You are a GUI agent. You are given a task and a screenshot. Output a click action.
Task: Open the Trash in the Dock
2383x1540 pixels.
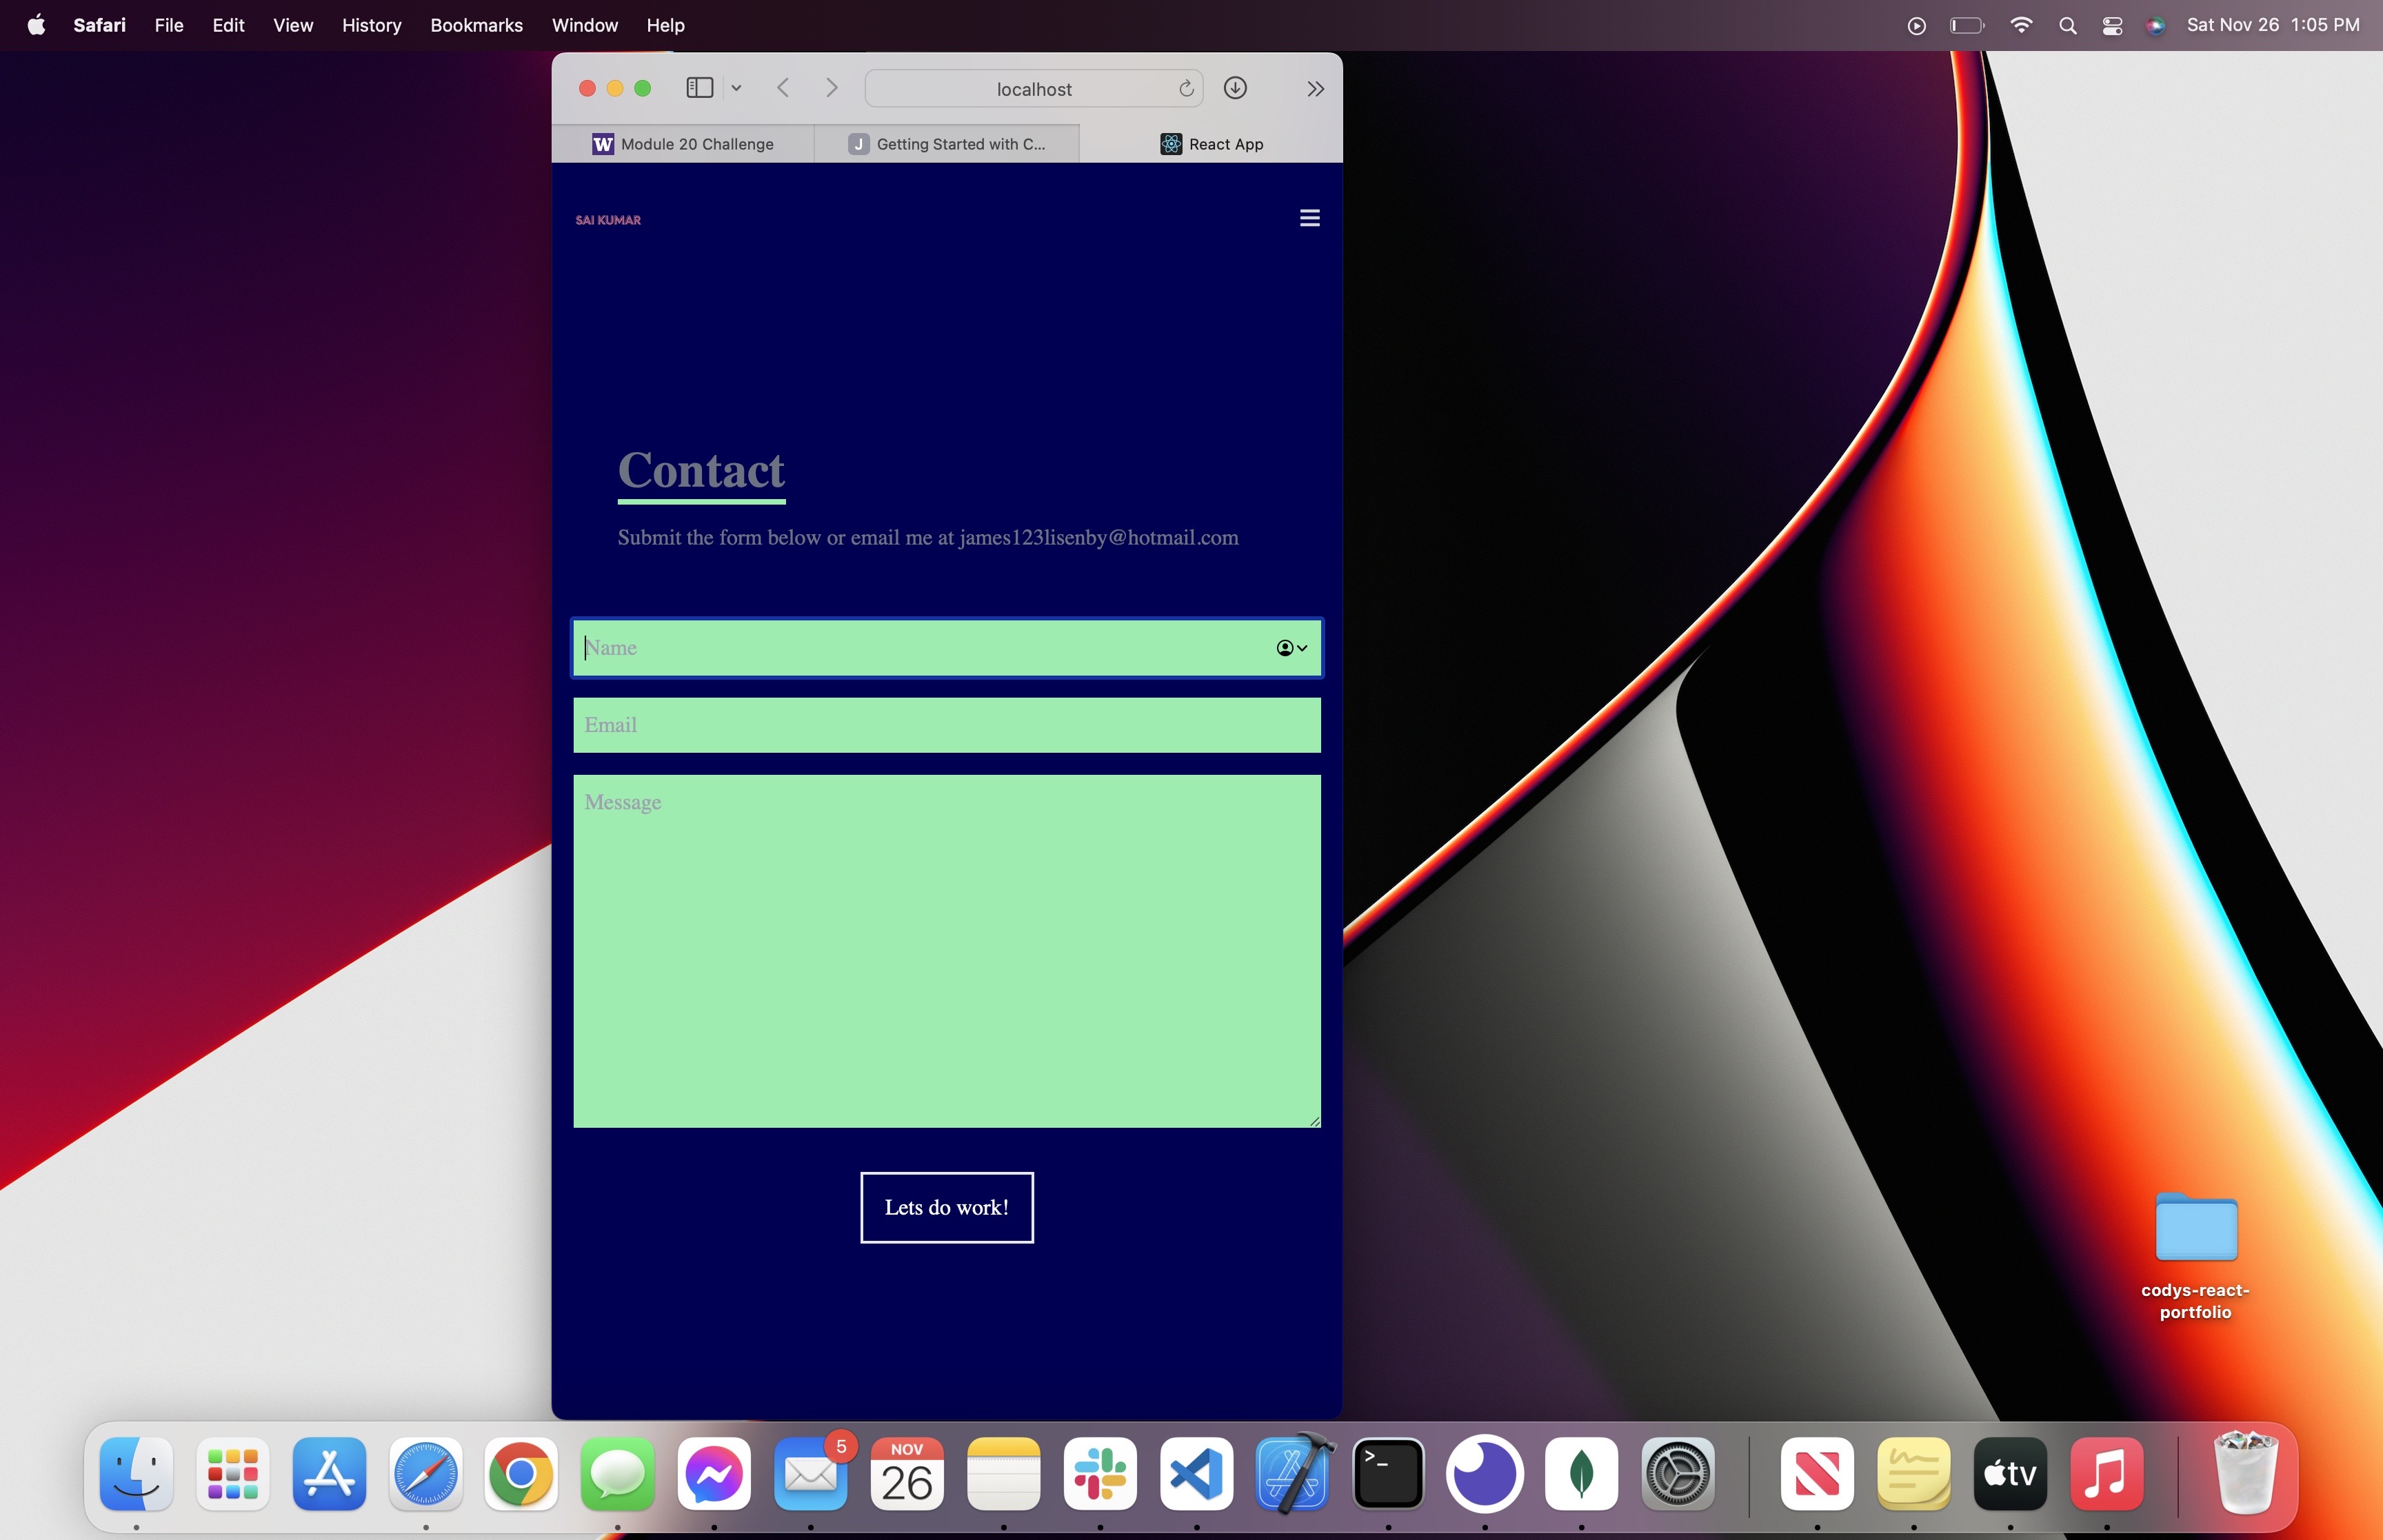tap(2246, 1474)
